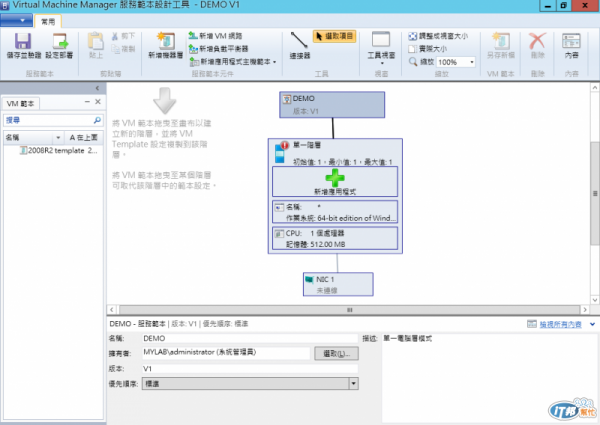Click the OS name profile icon in tier
The image size is (600, 425).
pos(279,207)
